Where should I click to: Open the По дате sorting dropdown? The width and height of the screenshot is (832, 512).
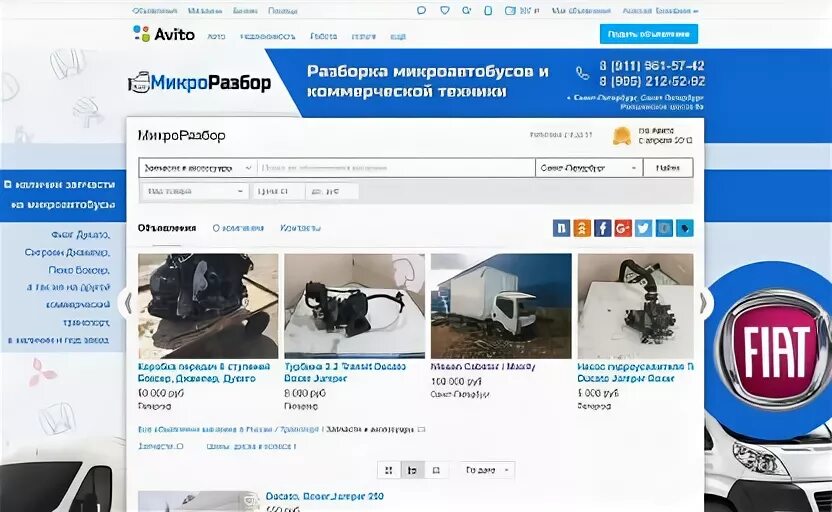[487, 470]
